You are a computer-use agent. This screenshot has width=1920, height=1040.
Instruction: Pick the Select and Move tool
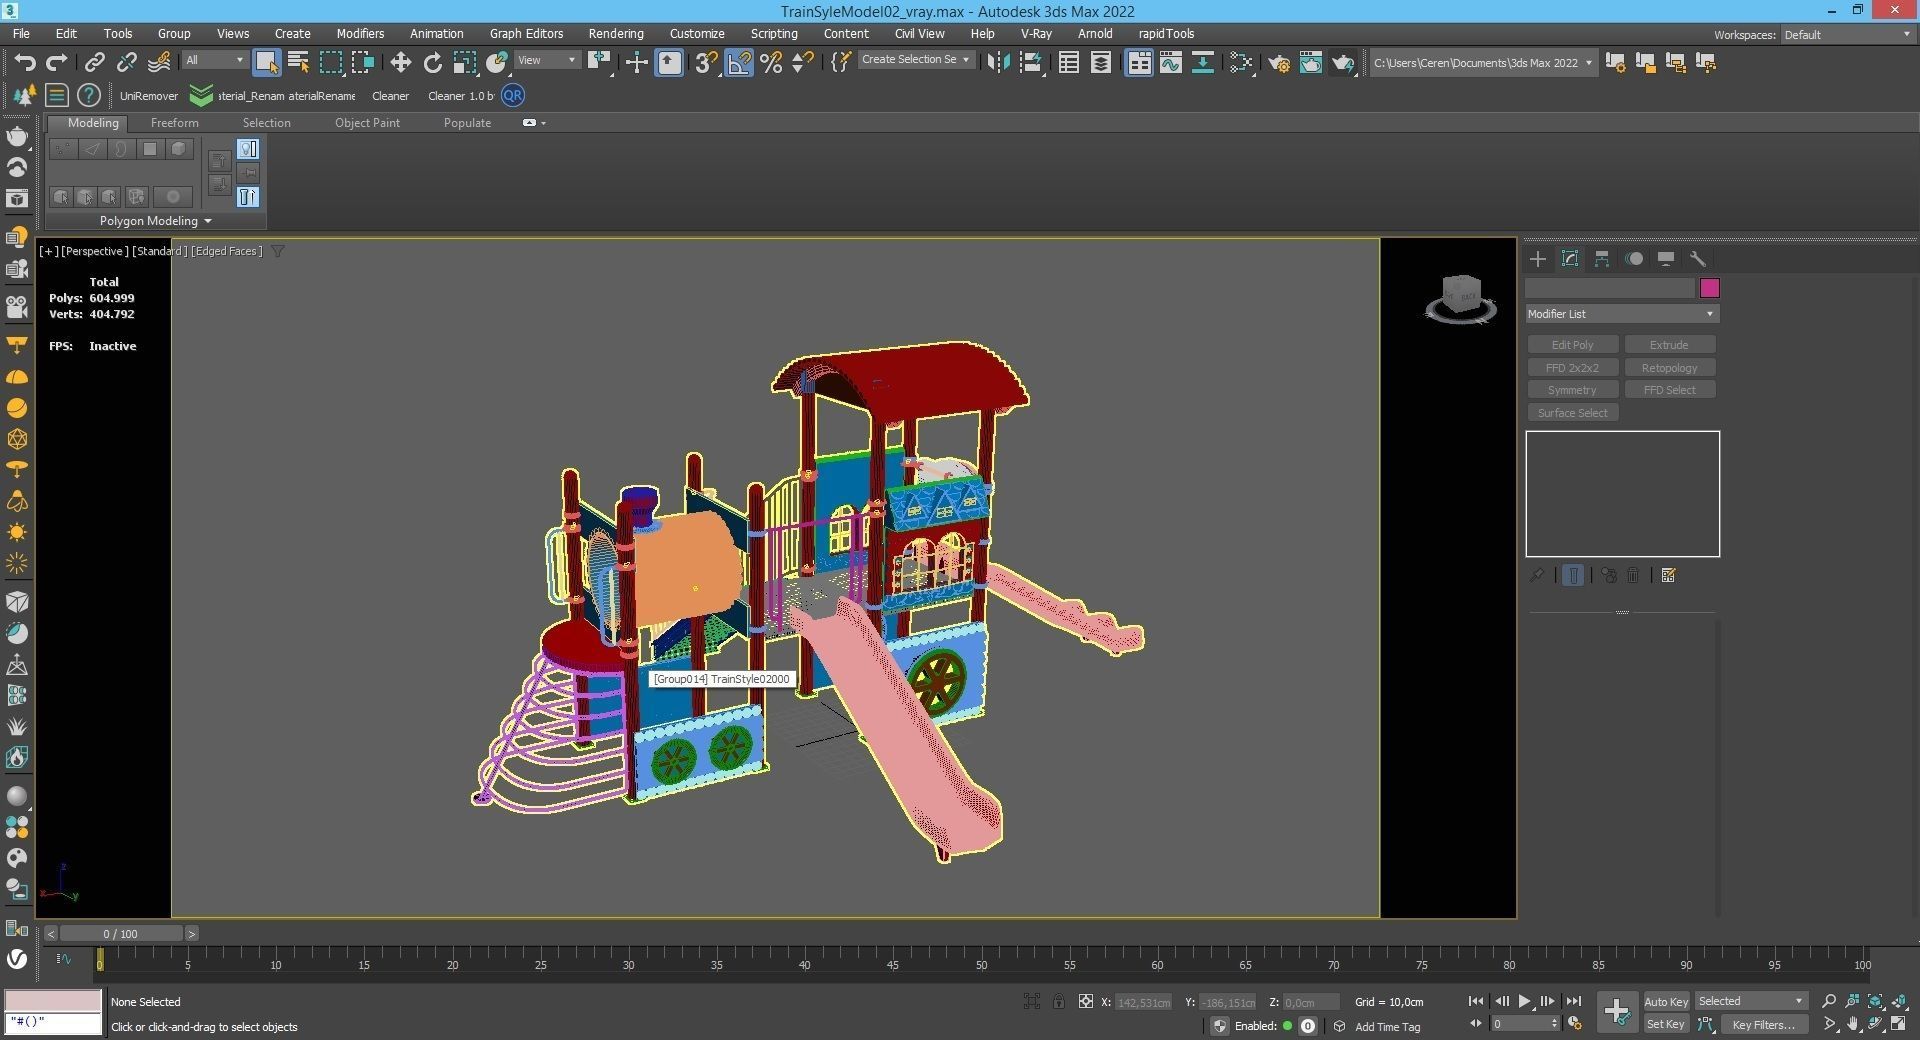coord(400,62)
